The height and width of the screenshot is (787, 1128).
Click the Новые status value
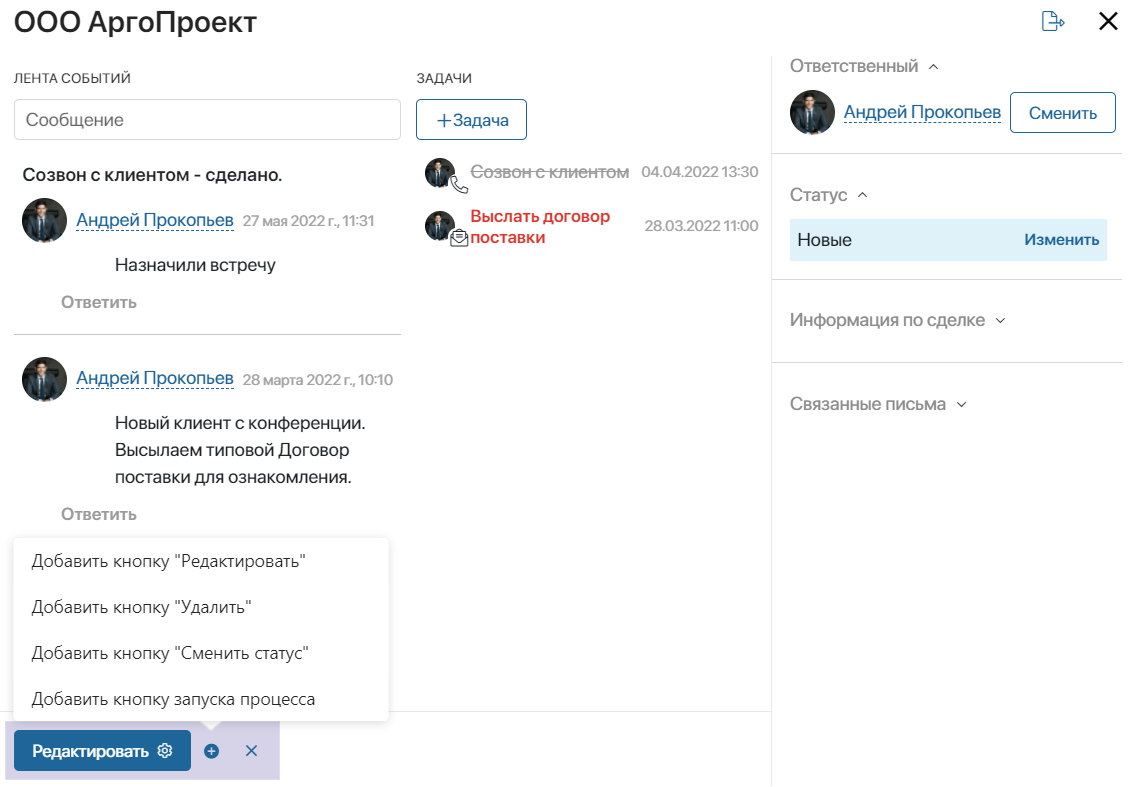click(x=824, y=240)
